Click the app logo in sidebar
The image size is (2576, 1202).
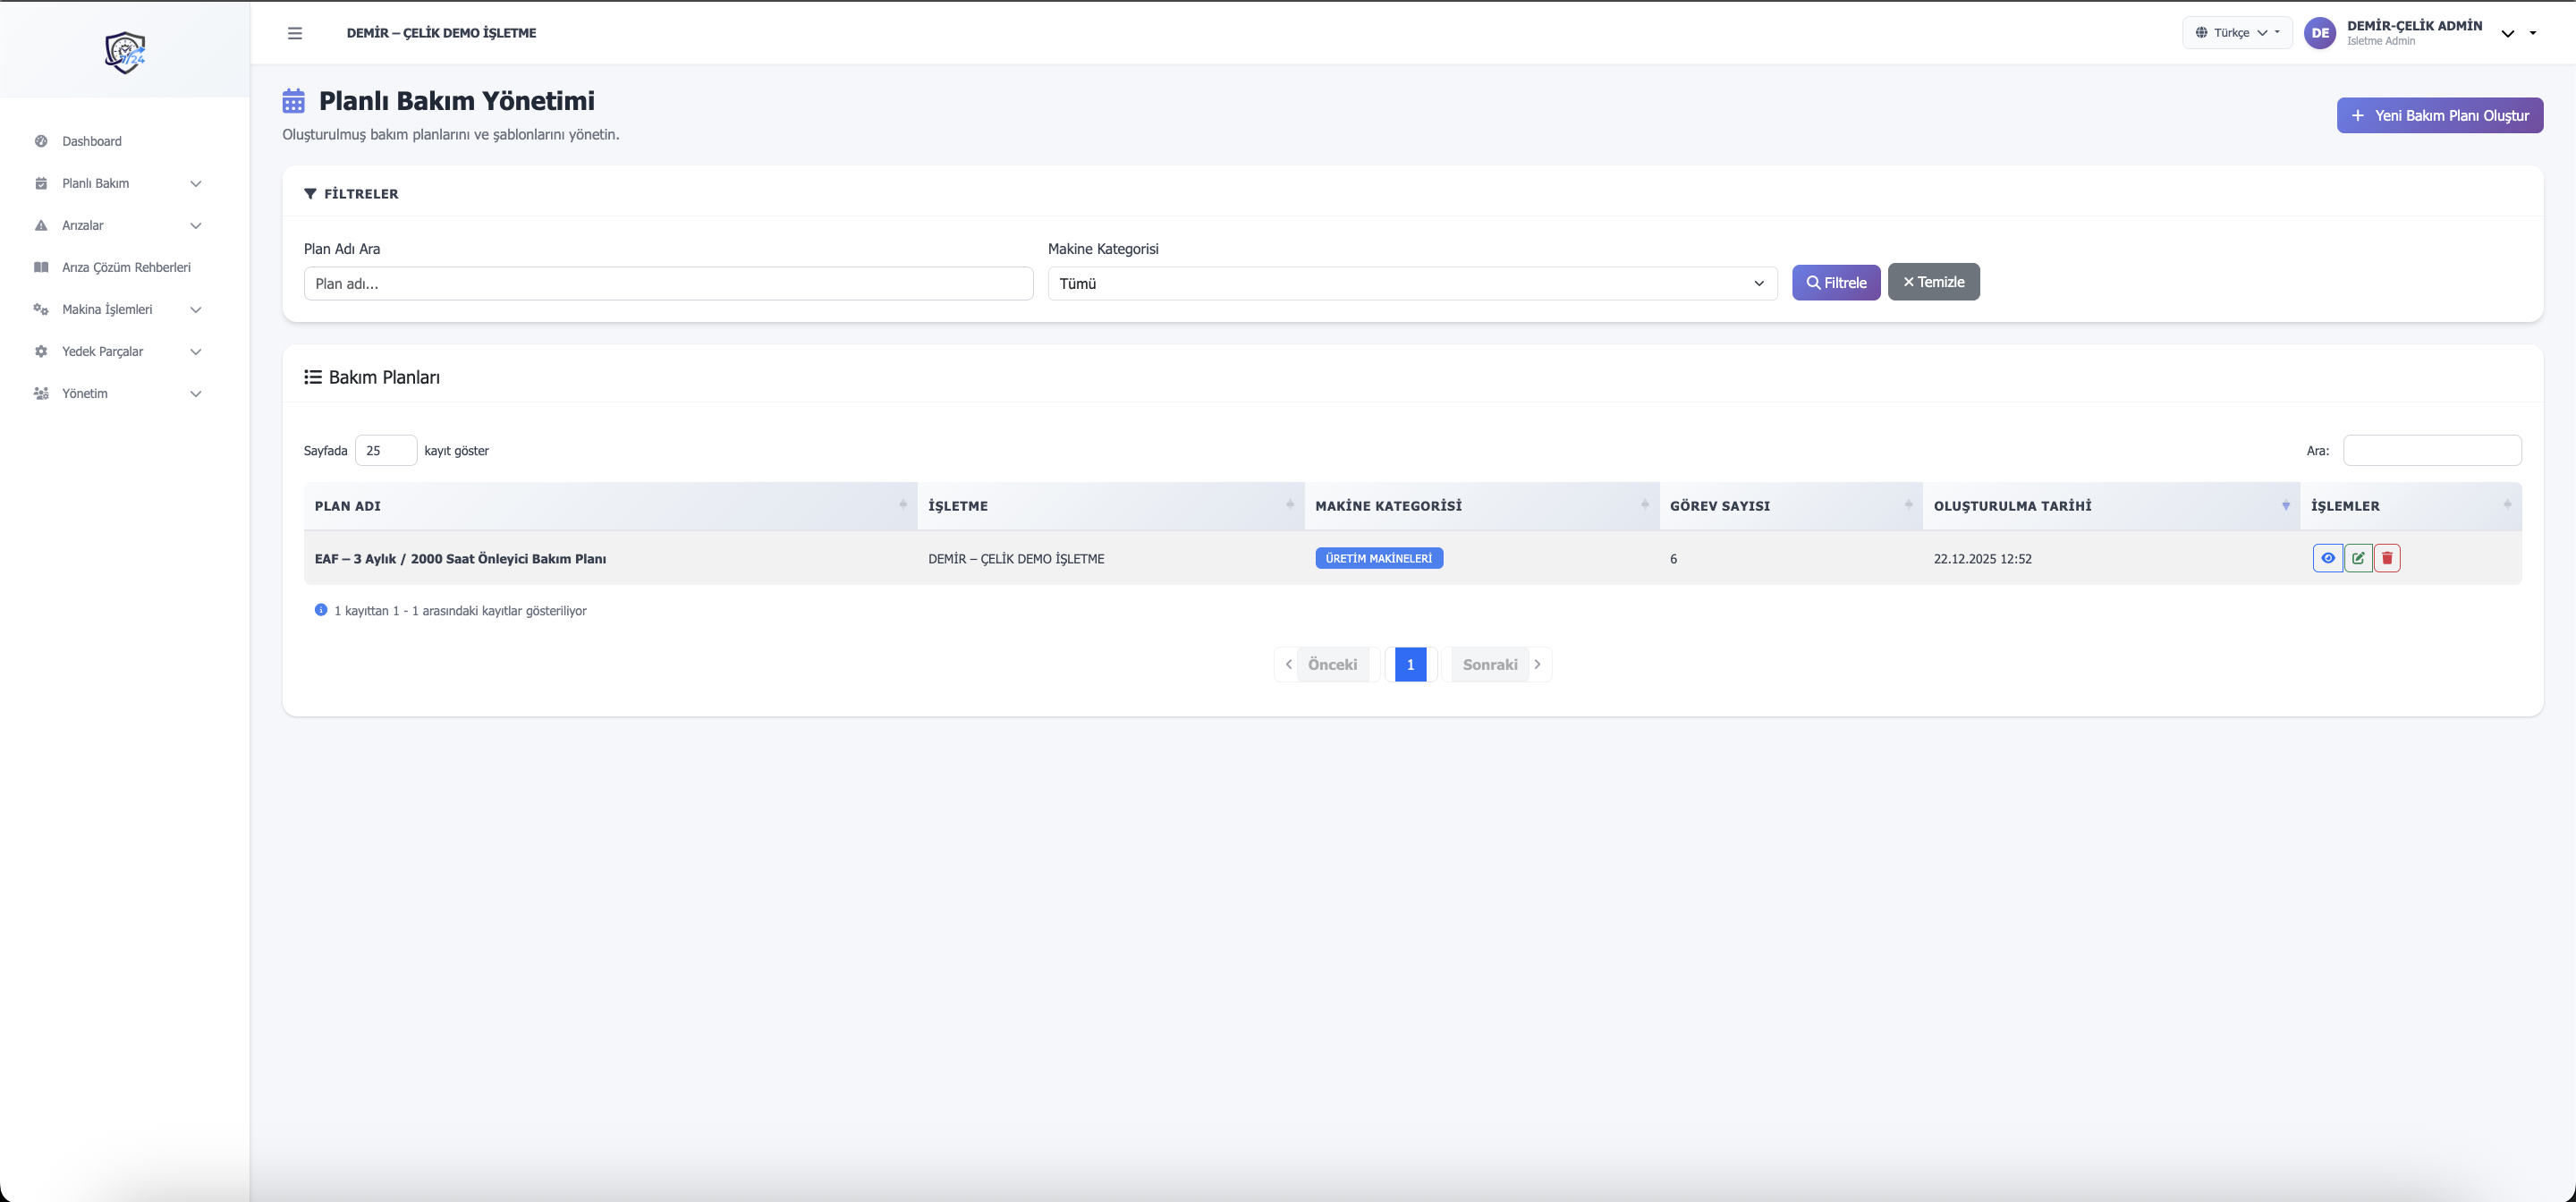click(x=125, y=52)
